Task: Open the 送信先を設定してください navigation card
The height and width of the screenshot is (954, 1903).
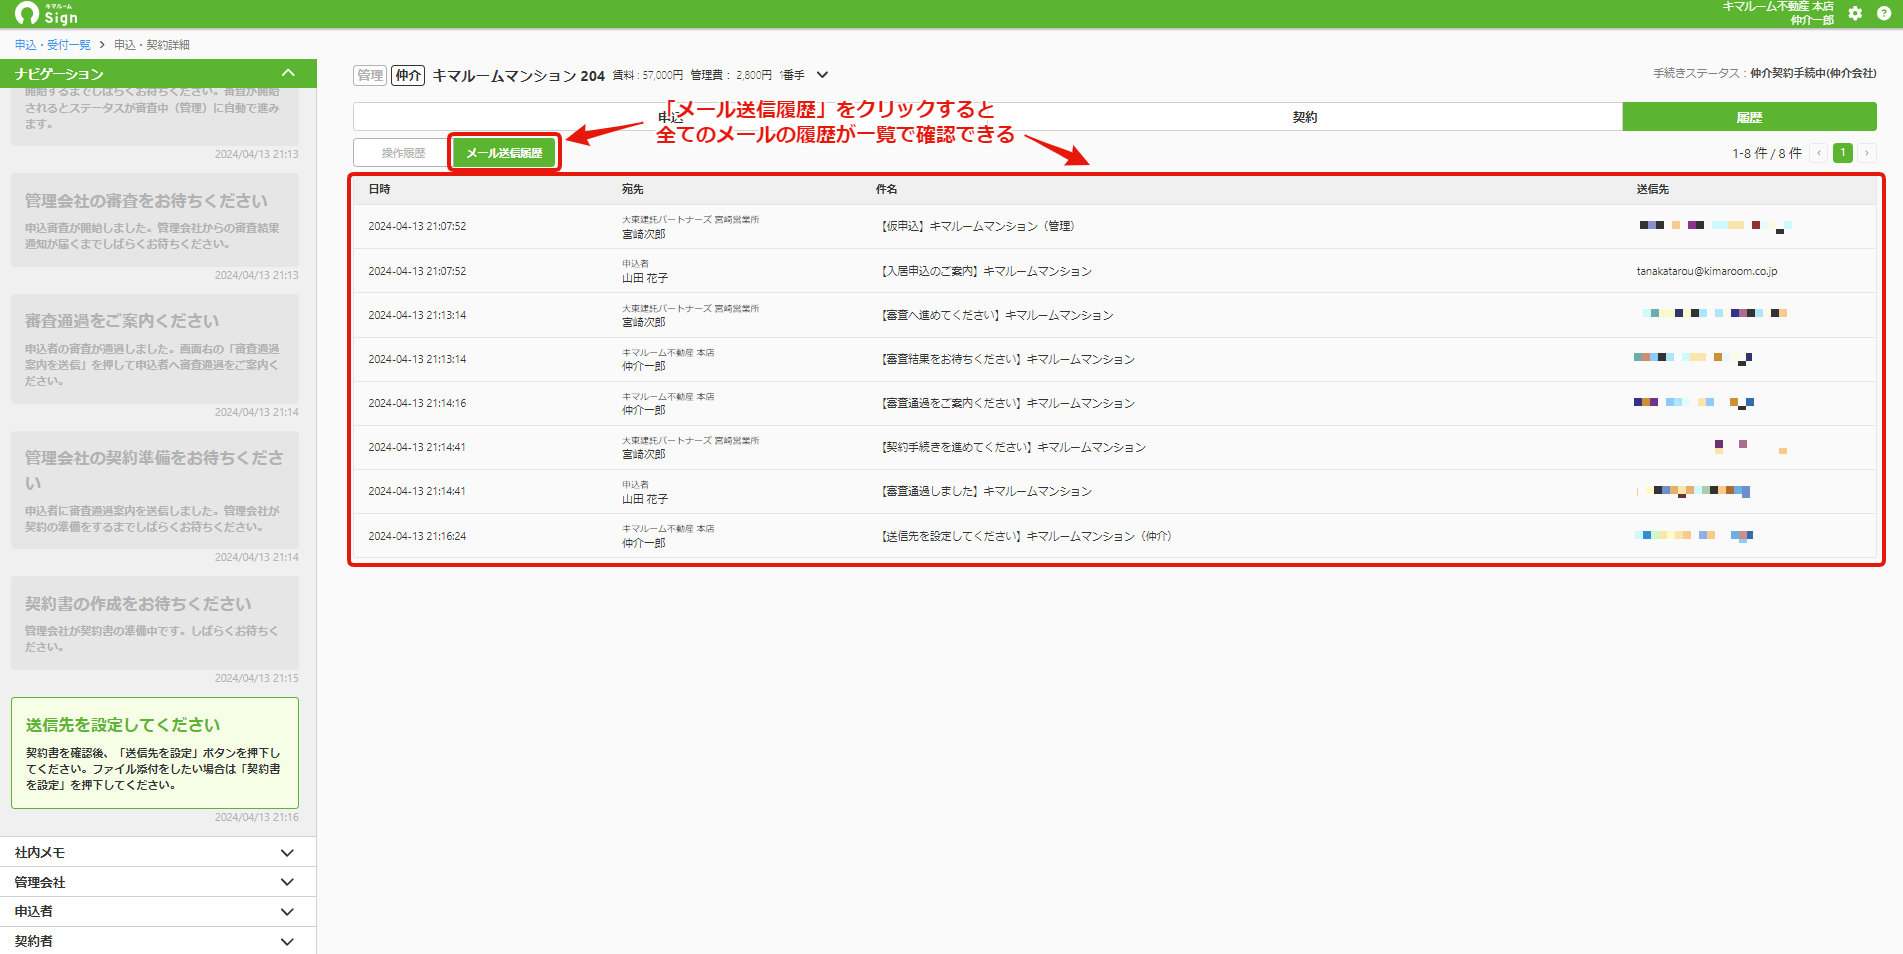Action: 155,753
